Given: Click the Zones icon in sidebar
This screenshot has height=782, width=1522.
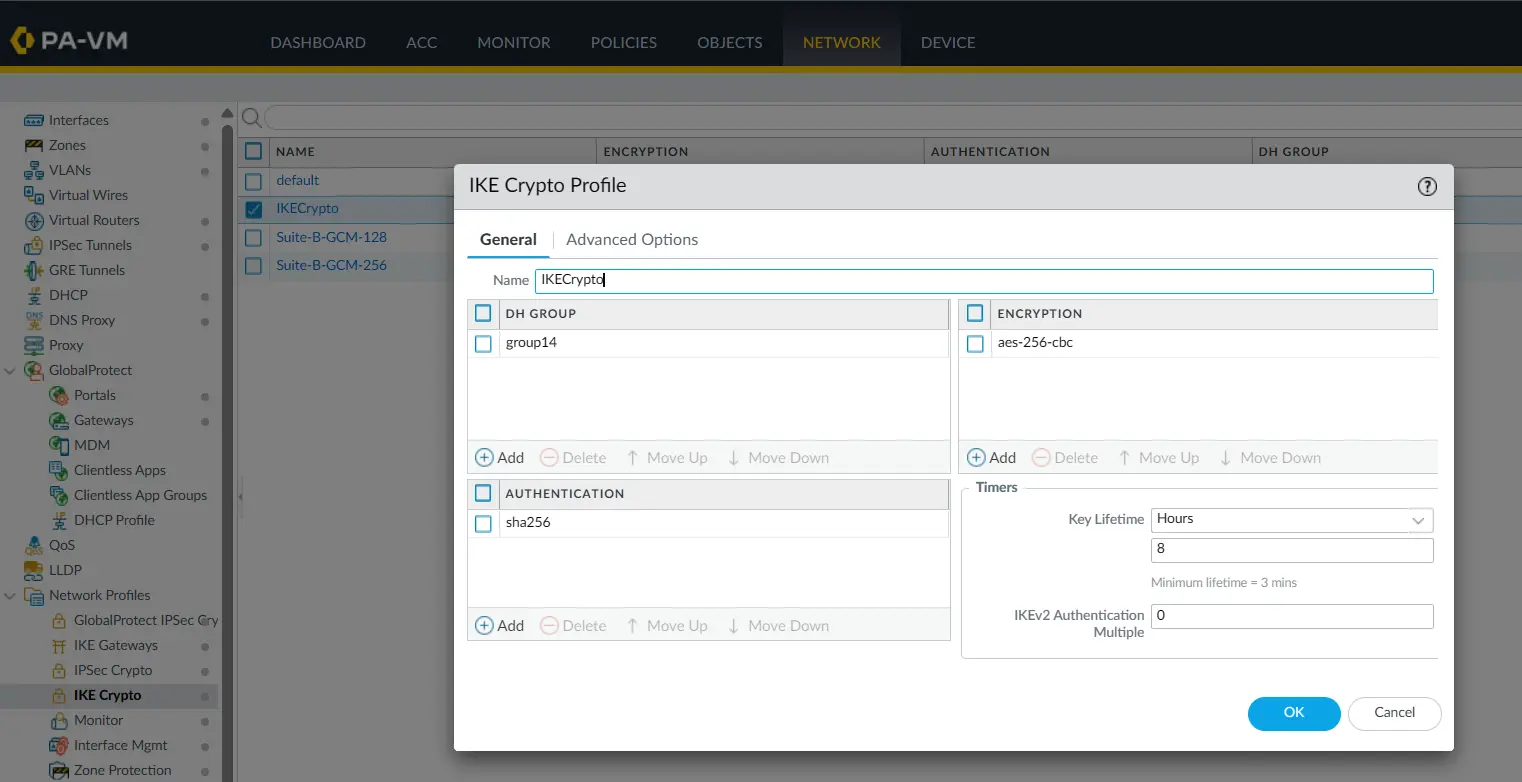Looking at the screenshot, I should coord(34,145).
